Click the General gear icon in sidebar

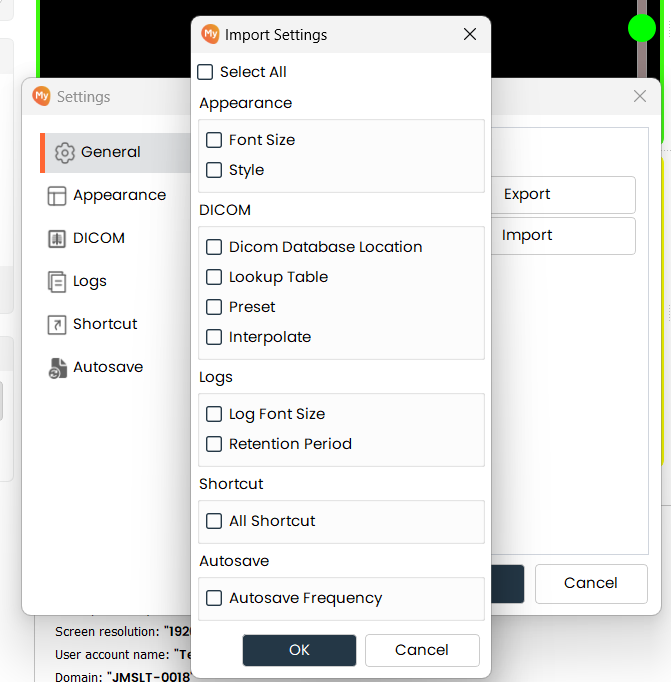65,153
